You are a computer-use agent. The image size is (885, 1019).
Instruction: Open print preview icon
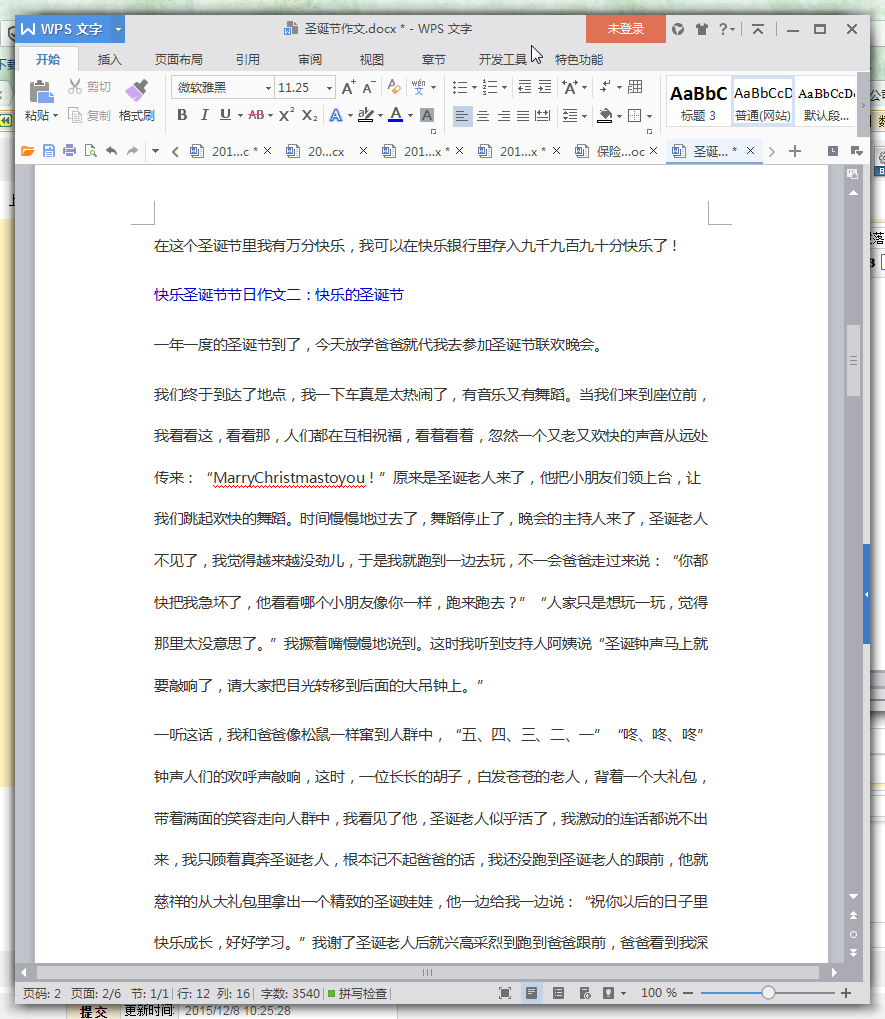point(90,151)
